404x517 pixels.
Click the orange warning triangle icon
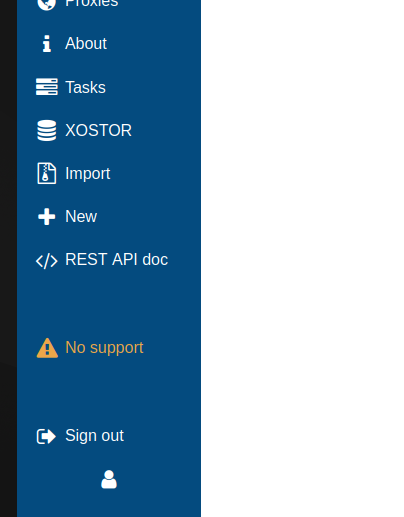[x=47, y=348]
